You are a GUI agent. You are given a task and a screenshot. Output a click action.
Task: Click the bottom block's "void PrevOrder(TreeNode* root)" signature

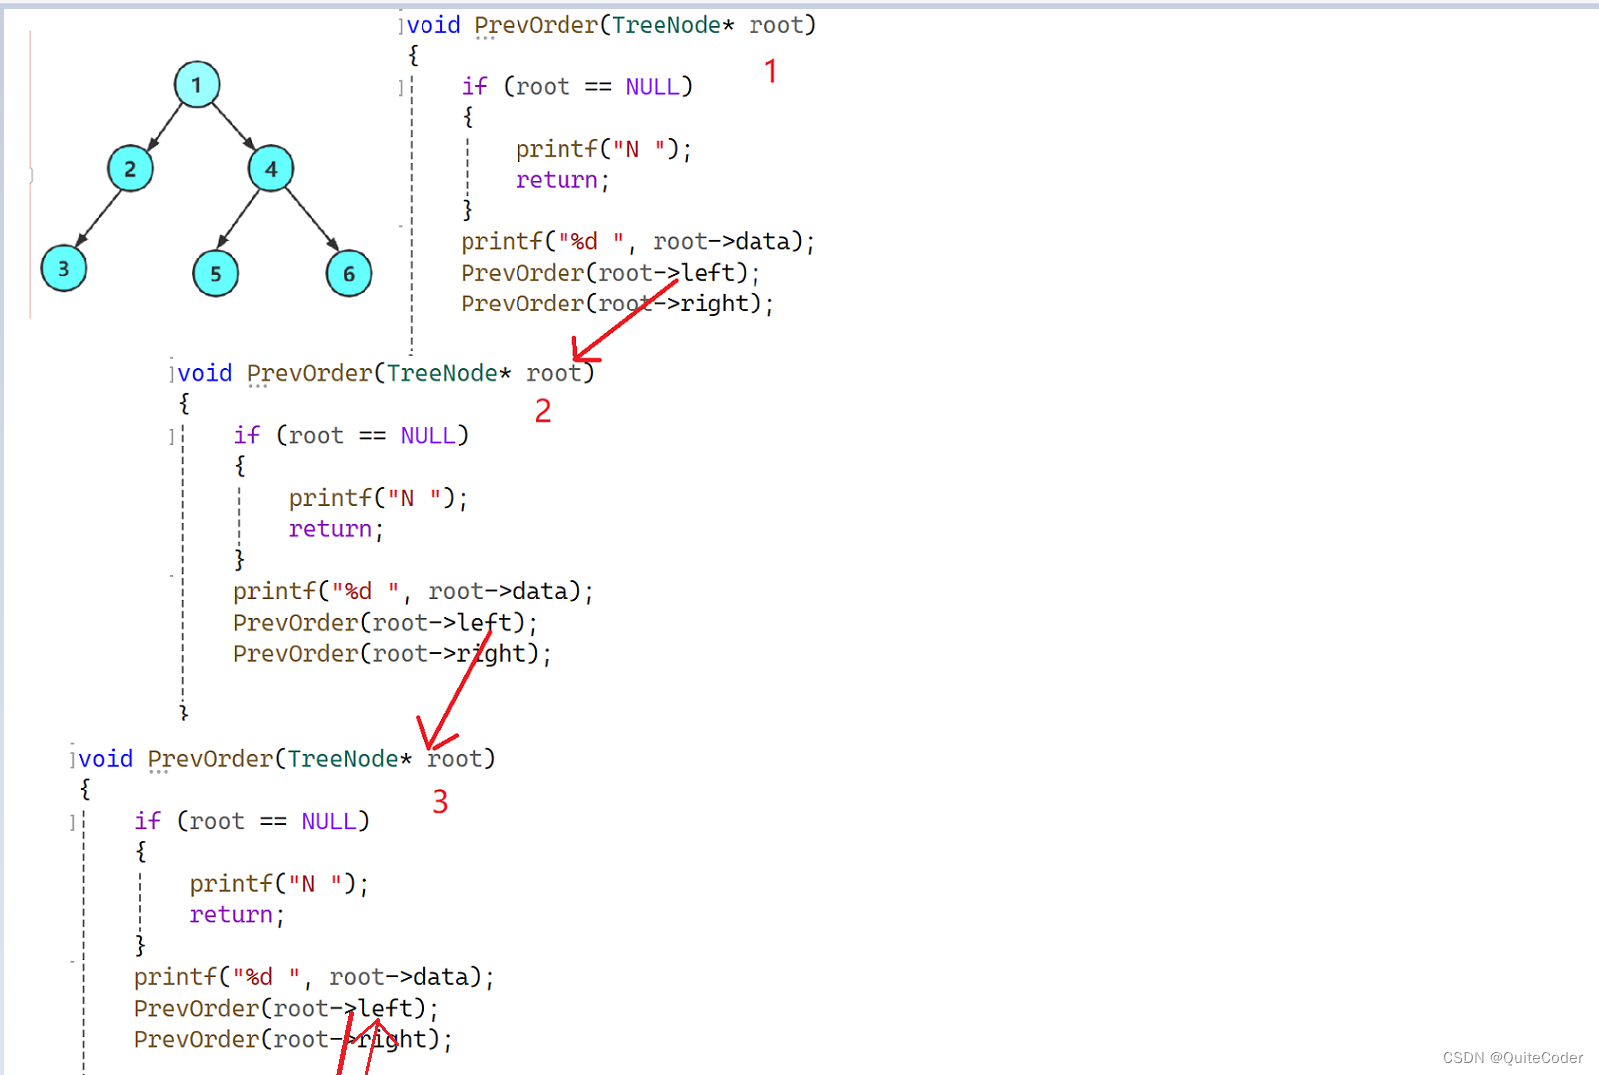[287, 760]
